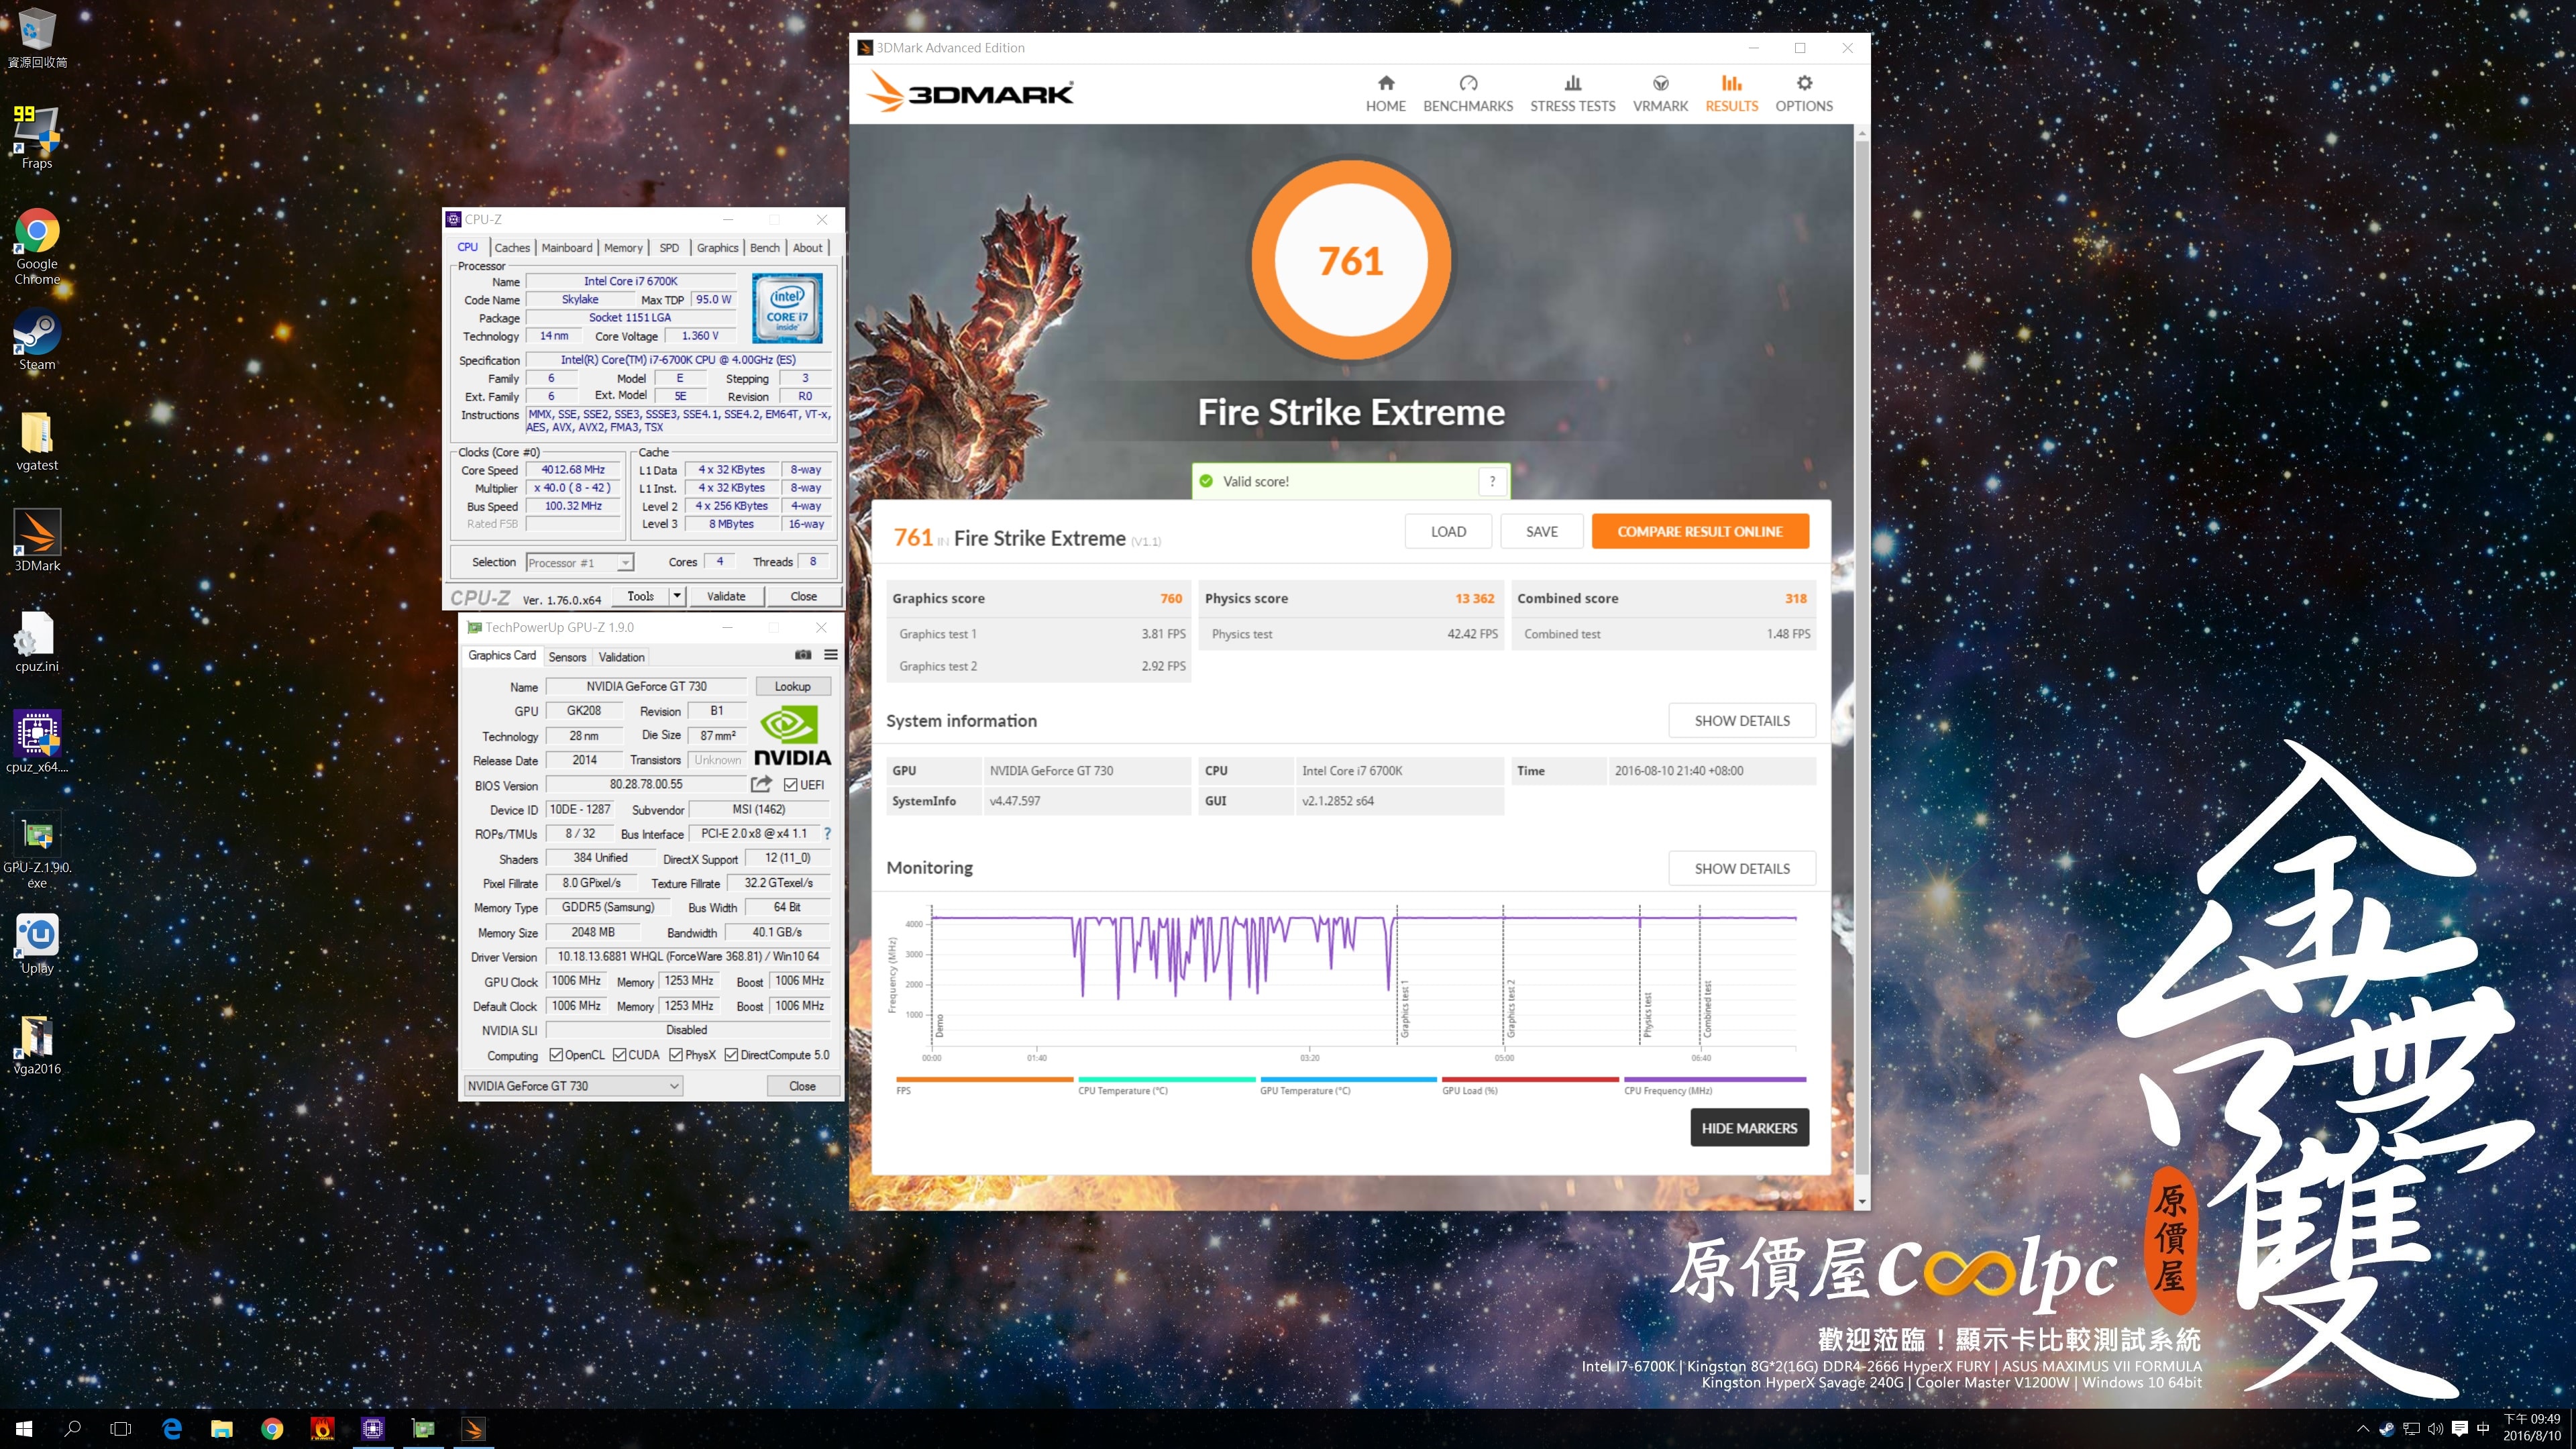Select the Uplay desktop shortcut
The width and height of the screenshot is (2576, 1449).
click(x=37, y=943)
